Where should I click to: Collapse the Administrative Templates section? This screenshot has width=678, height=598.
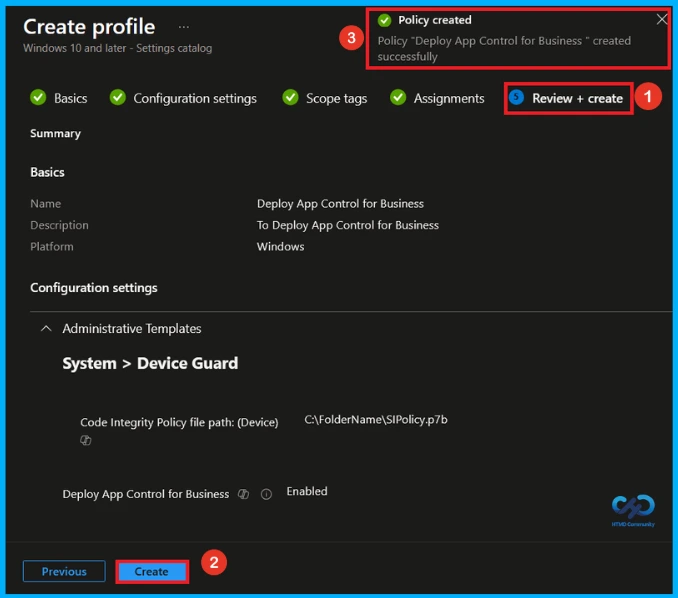(x=46, y=329)
